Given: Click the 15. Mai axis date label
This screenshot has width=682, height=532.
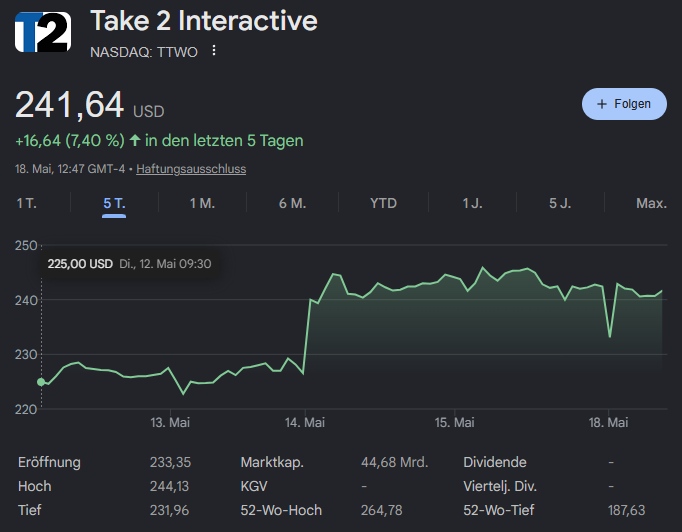Looking at the screenshot, I should click(x=455, y=422).
